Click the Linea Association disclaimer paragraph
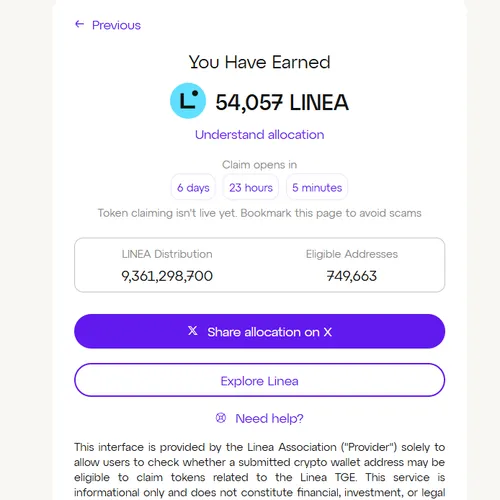500x500 pixels. click(x=259, y=470)
